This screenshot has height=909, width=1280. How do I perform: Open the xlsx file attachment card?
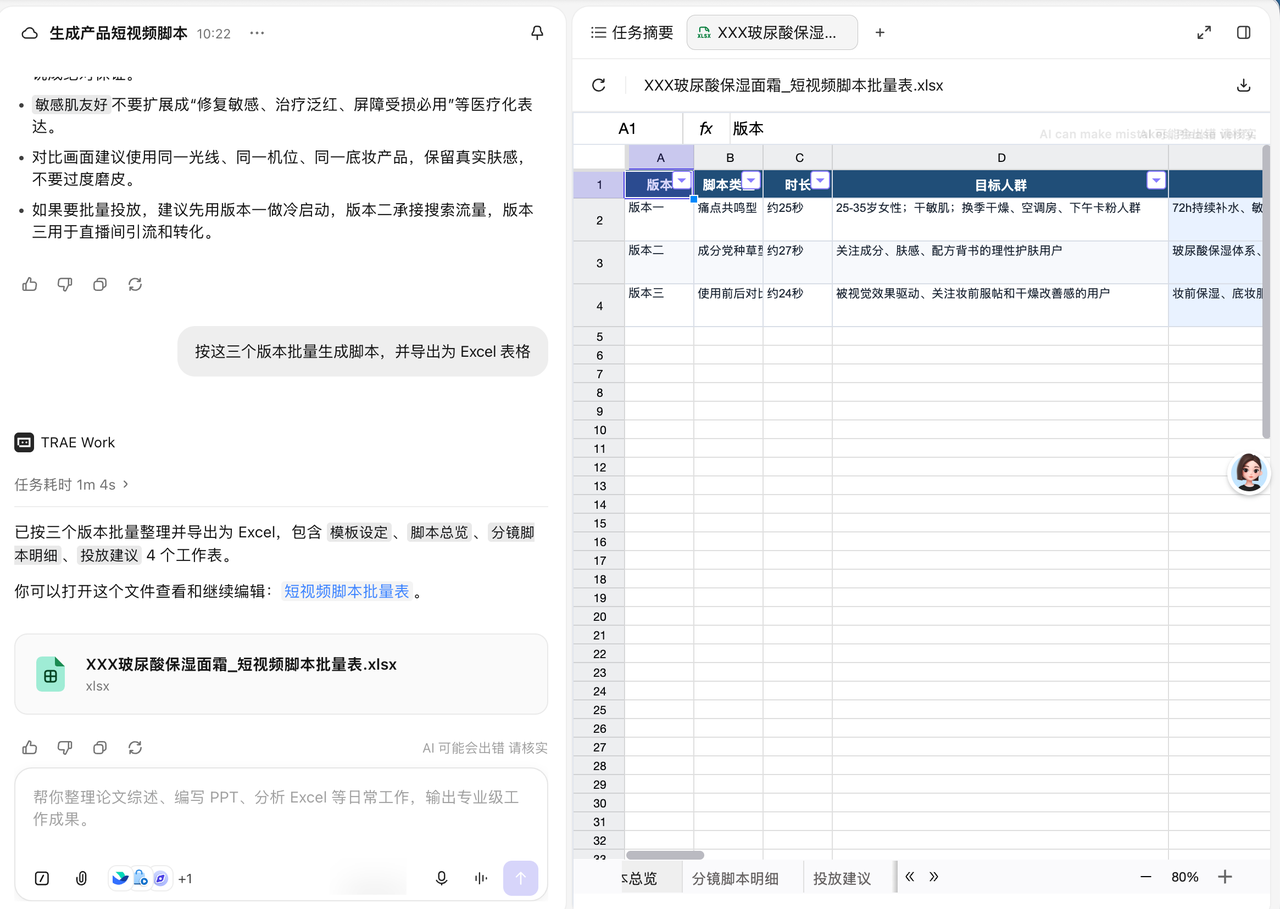point(281,674)
